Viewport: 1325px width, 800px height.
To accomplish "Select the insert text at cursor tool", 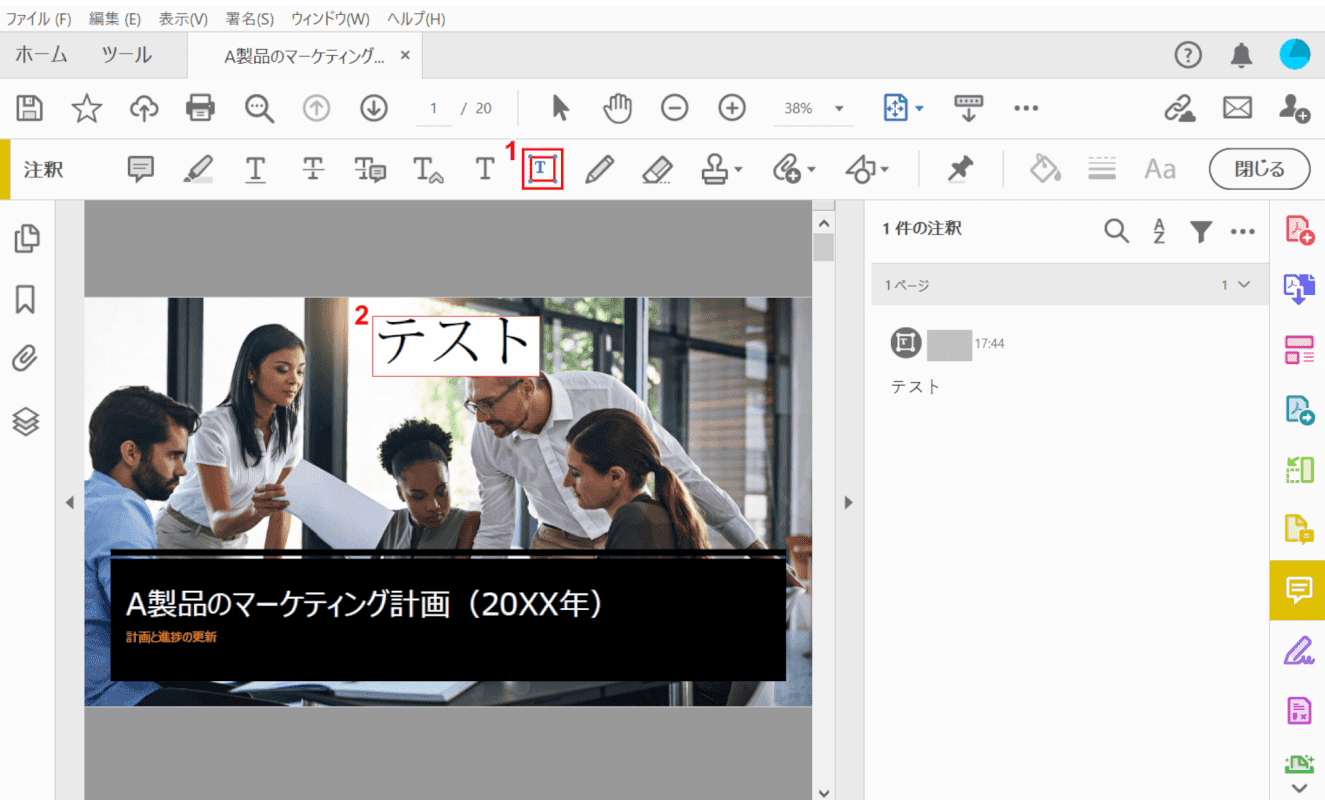I will tap(429, 170).
